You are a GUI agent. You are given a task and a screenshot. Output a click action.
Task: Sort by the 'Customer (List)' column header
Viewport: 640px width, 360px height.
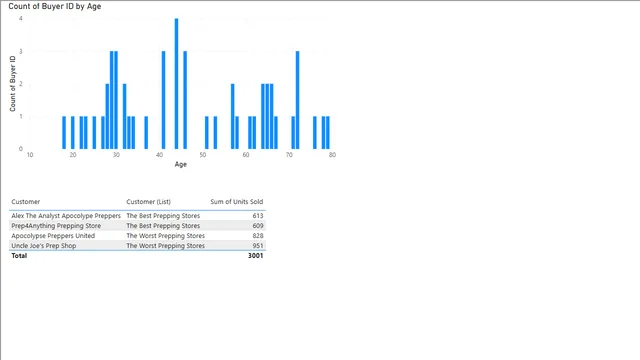pos(149,202)
